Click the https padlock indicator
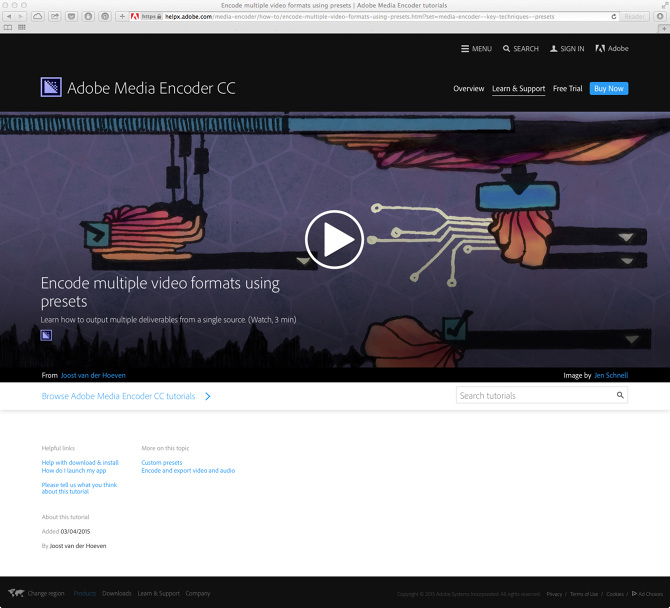This screenshot has width=670, height=608. click(152, 16)
